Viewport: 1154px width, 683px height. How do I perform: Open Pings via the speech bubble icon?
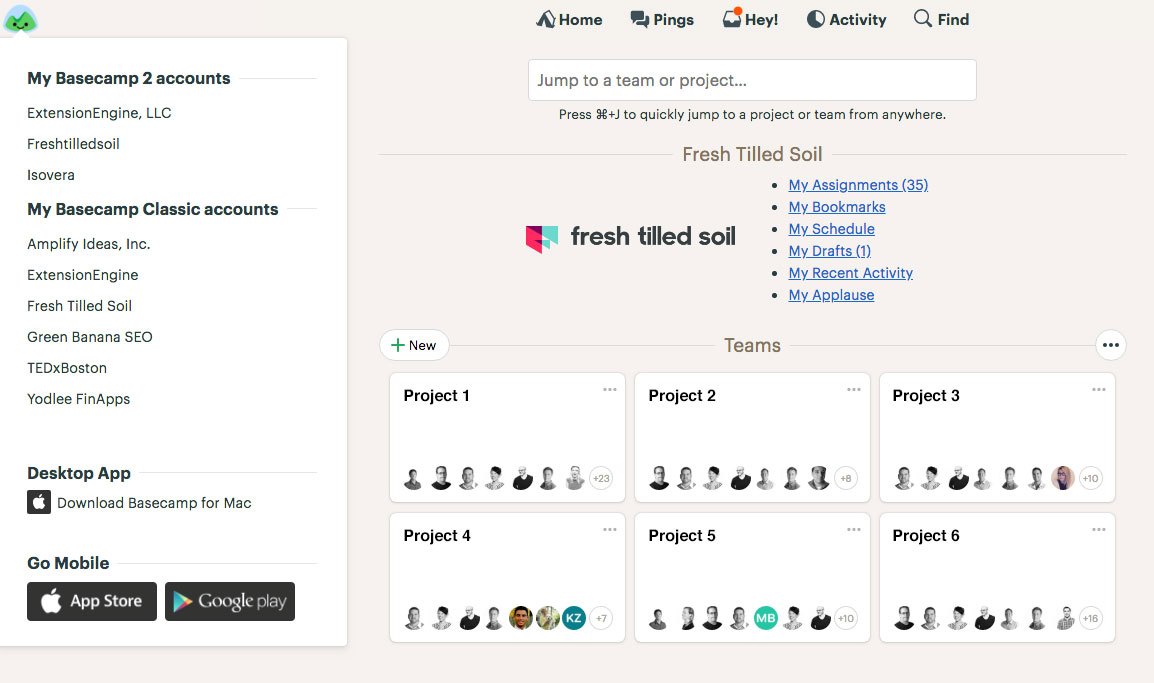pyautogui.click(x=637, y=19)
